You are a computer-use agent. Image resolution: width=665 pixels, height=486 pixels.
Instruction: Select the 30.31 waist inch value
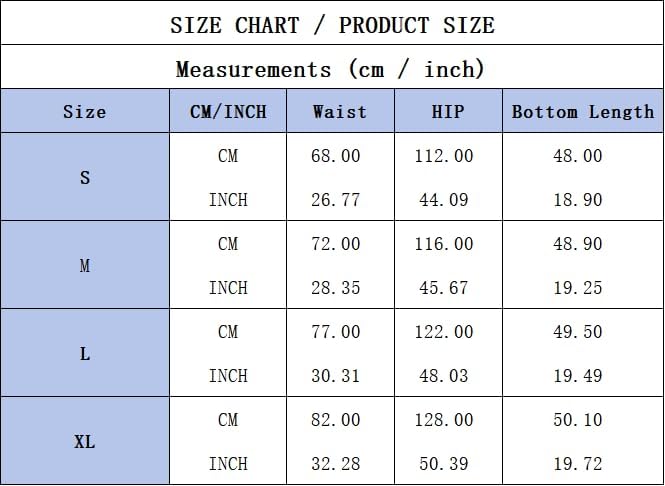335,376
